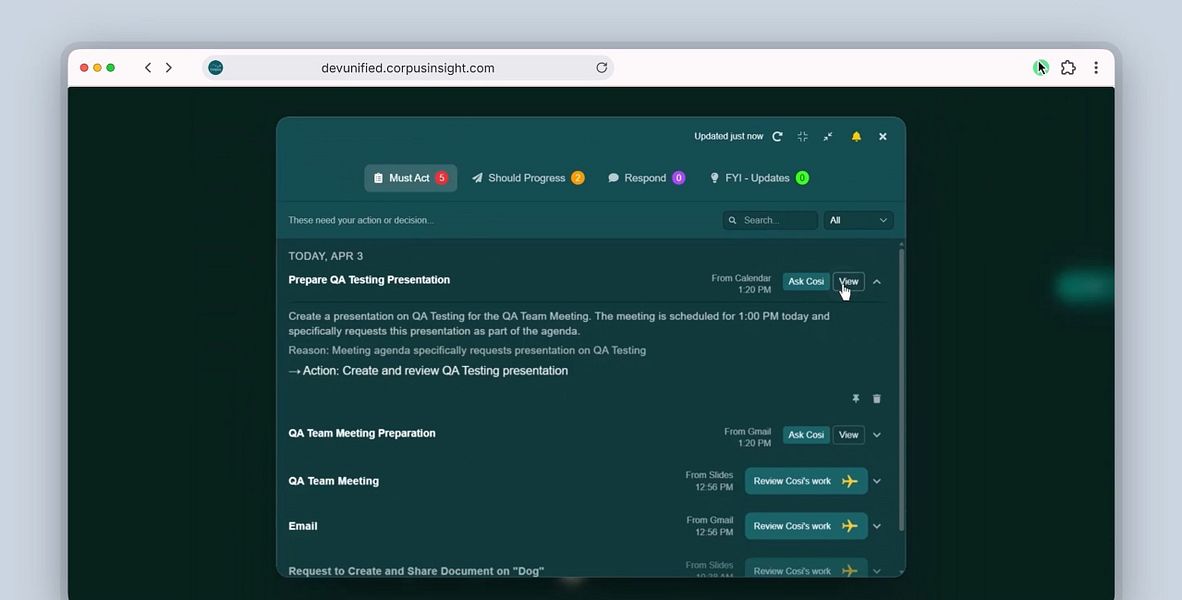Switch to Must Act tab

[411, 178]
